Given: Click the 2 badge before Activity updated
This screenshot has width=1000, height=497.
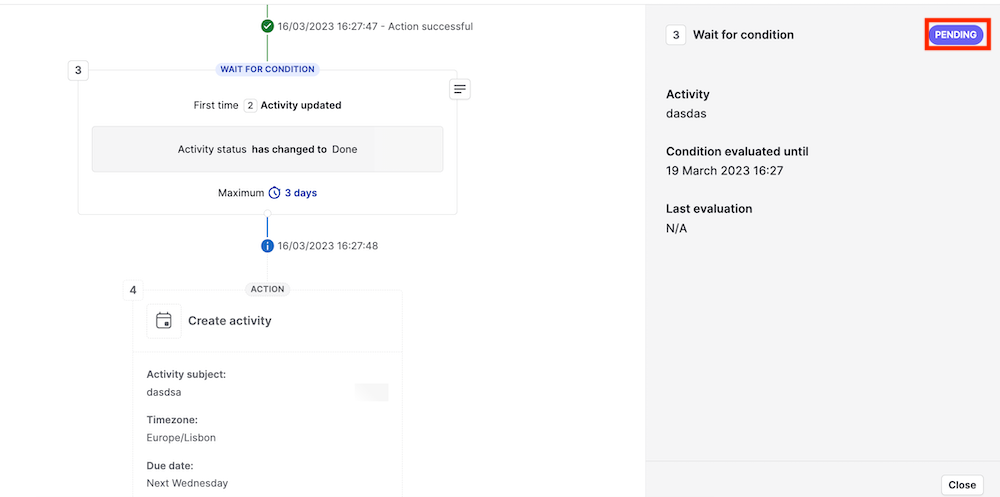Looking at the screenshot, I should tap(250, 105).
